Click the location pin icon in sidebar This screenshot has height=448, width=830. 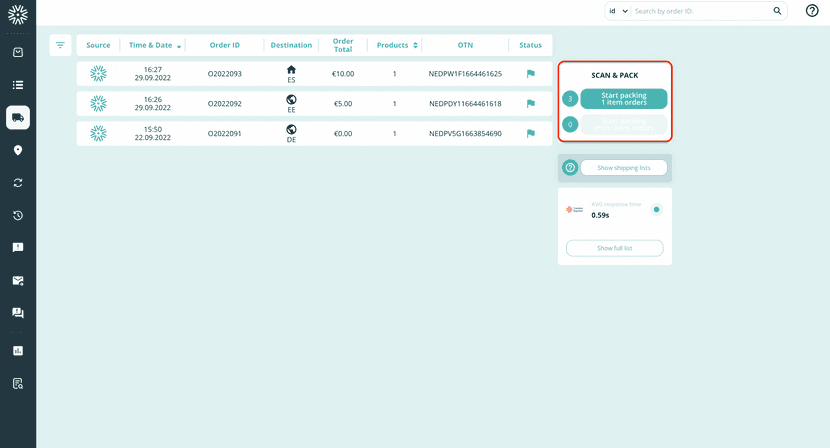pyautogui.click(x=18, y=150)
